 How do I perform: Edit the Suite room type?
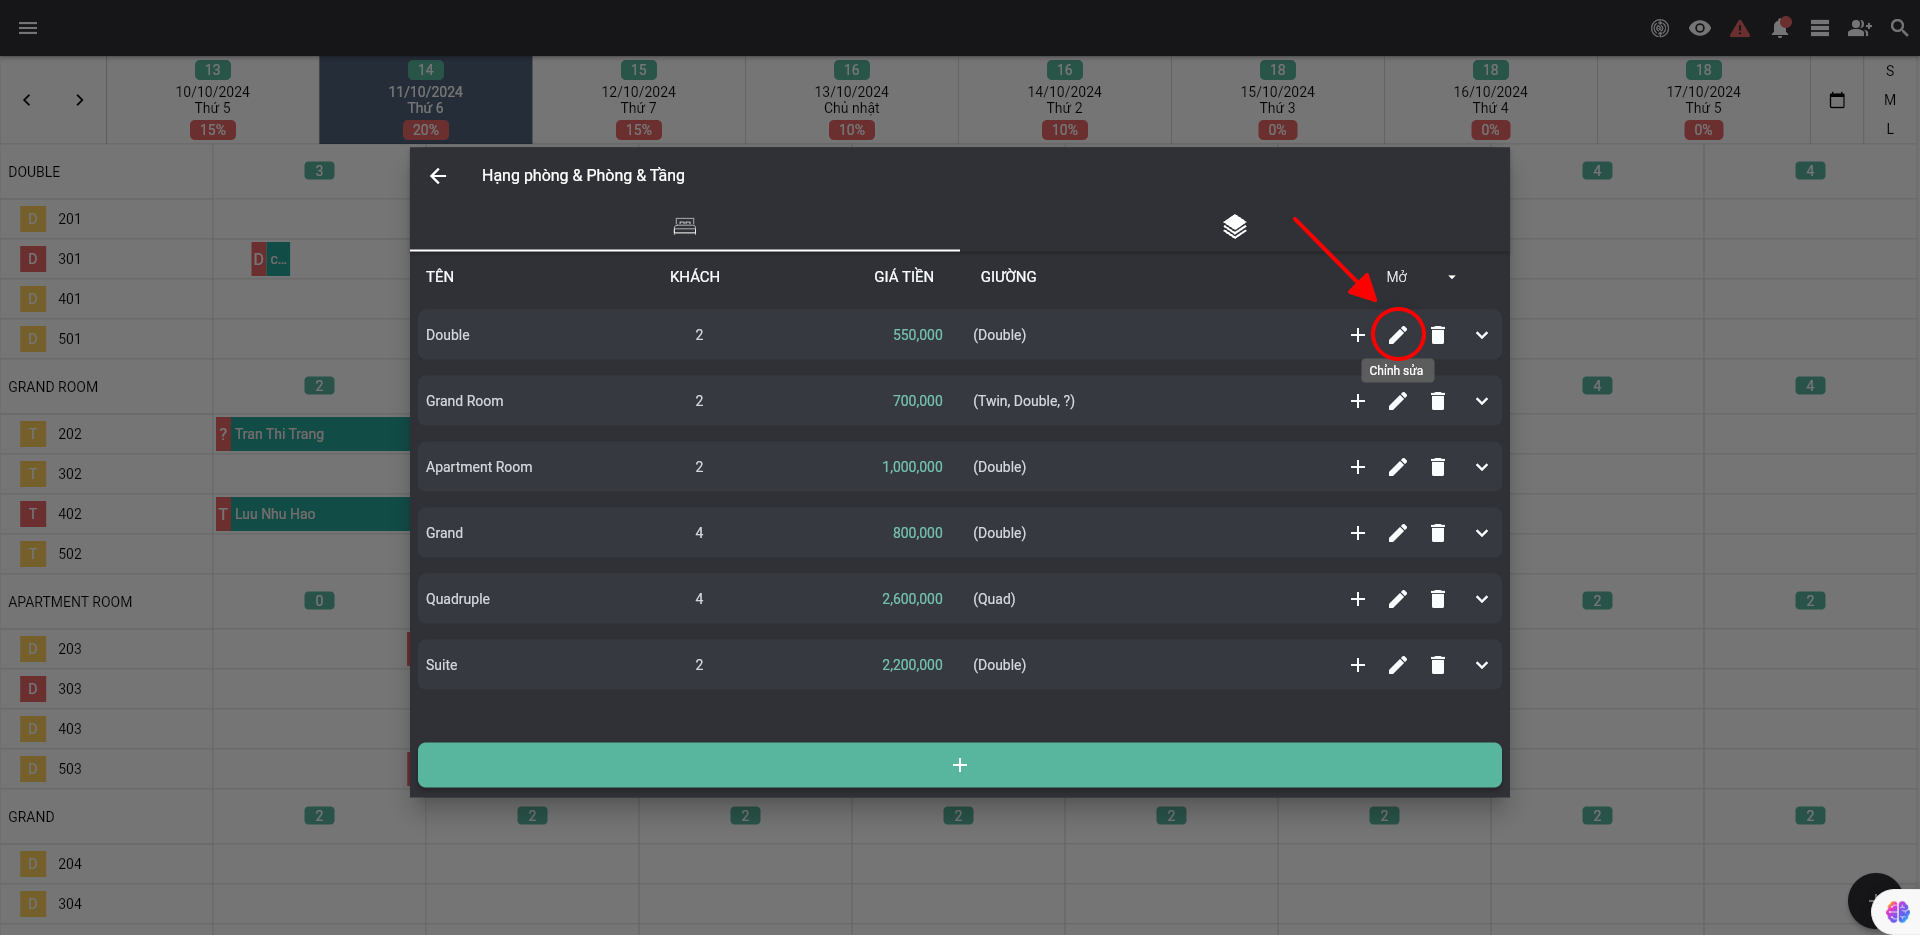click(x=1398, y=665)
